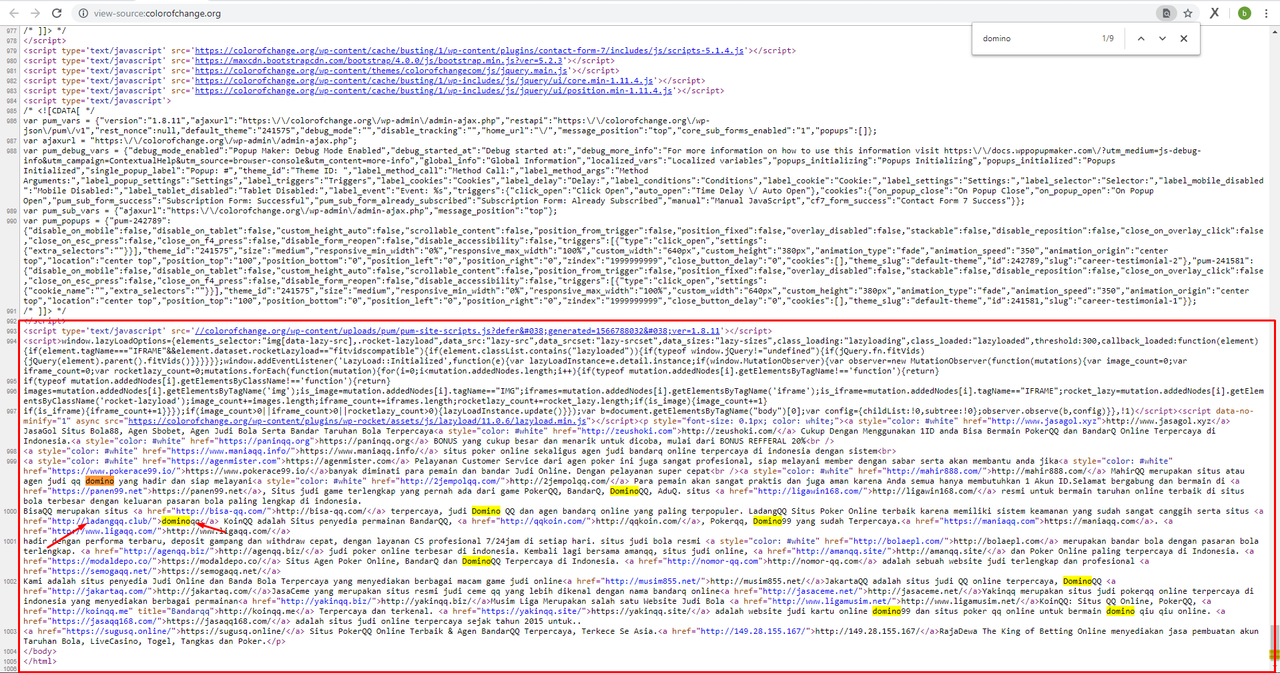Follow the http://bisa-qq.com/ href link
The height and width of the screenshot is (673, 1280).
click(221, 511)
